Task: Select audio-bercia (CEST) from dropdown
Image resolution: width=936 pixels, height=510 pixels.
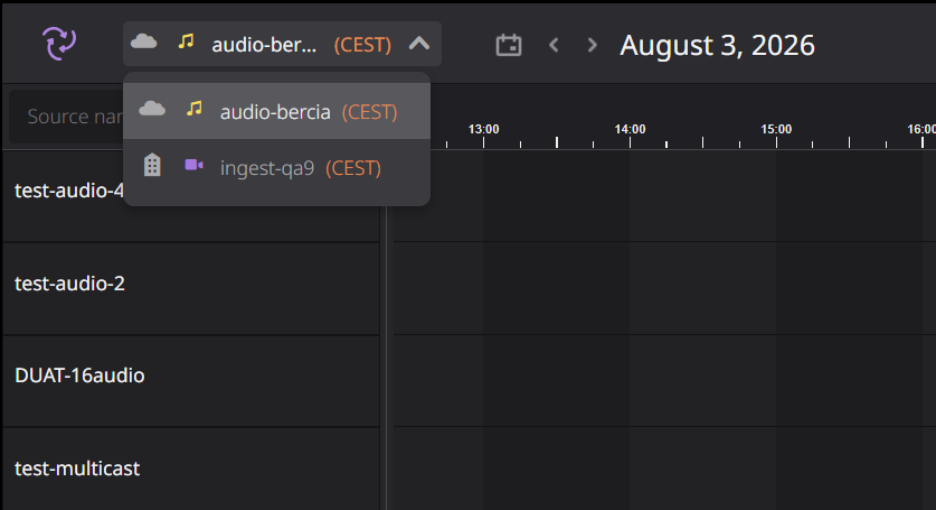Action: (276, 111)
